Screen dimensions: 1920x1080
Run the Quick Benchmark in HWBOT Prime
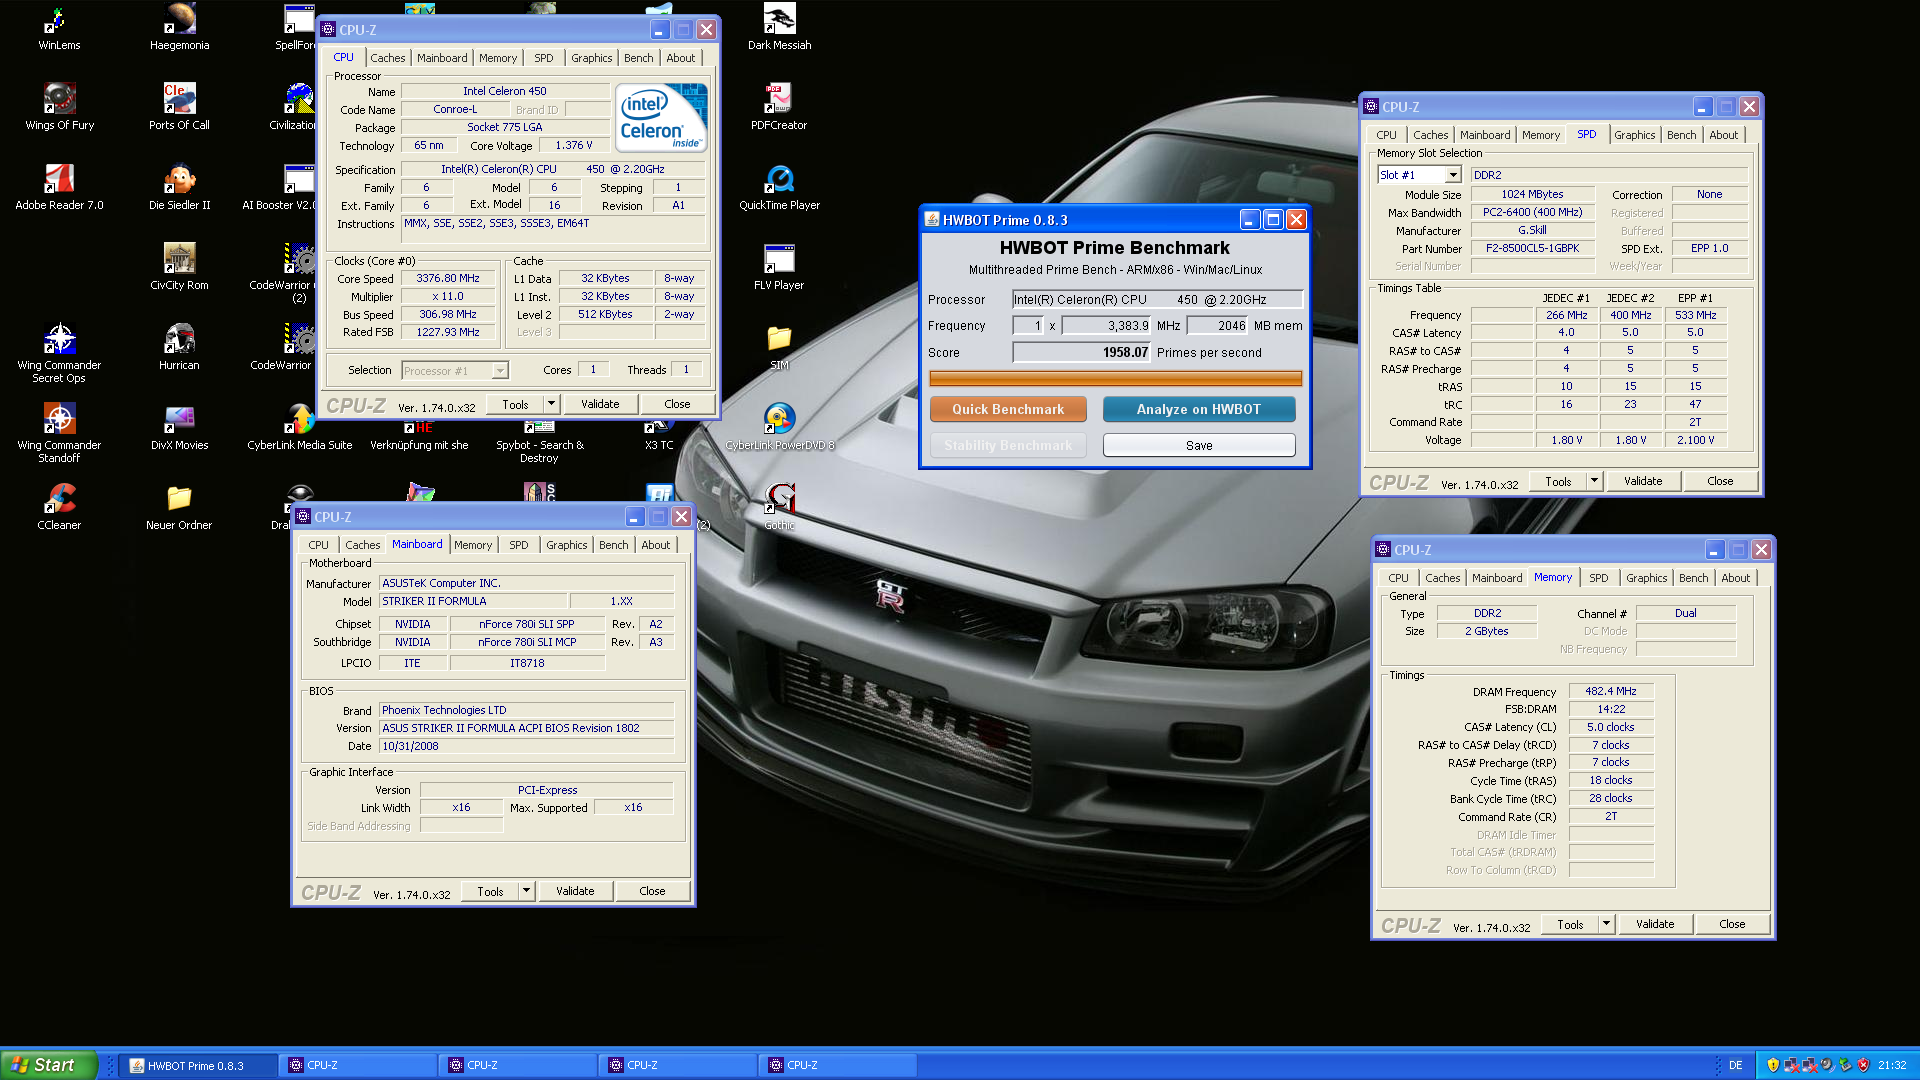tap(1008, 409)
